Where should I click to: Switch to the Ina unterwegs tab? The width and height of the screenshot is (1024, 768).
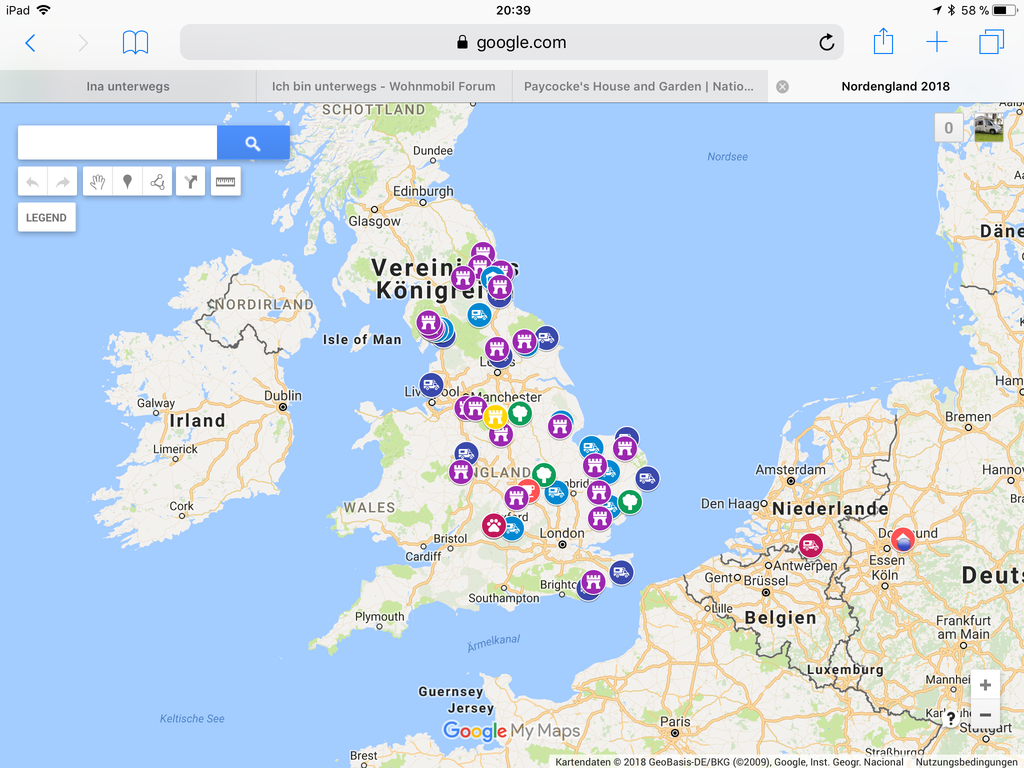[x=128, y=86]
